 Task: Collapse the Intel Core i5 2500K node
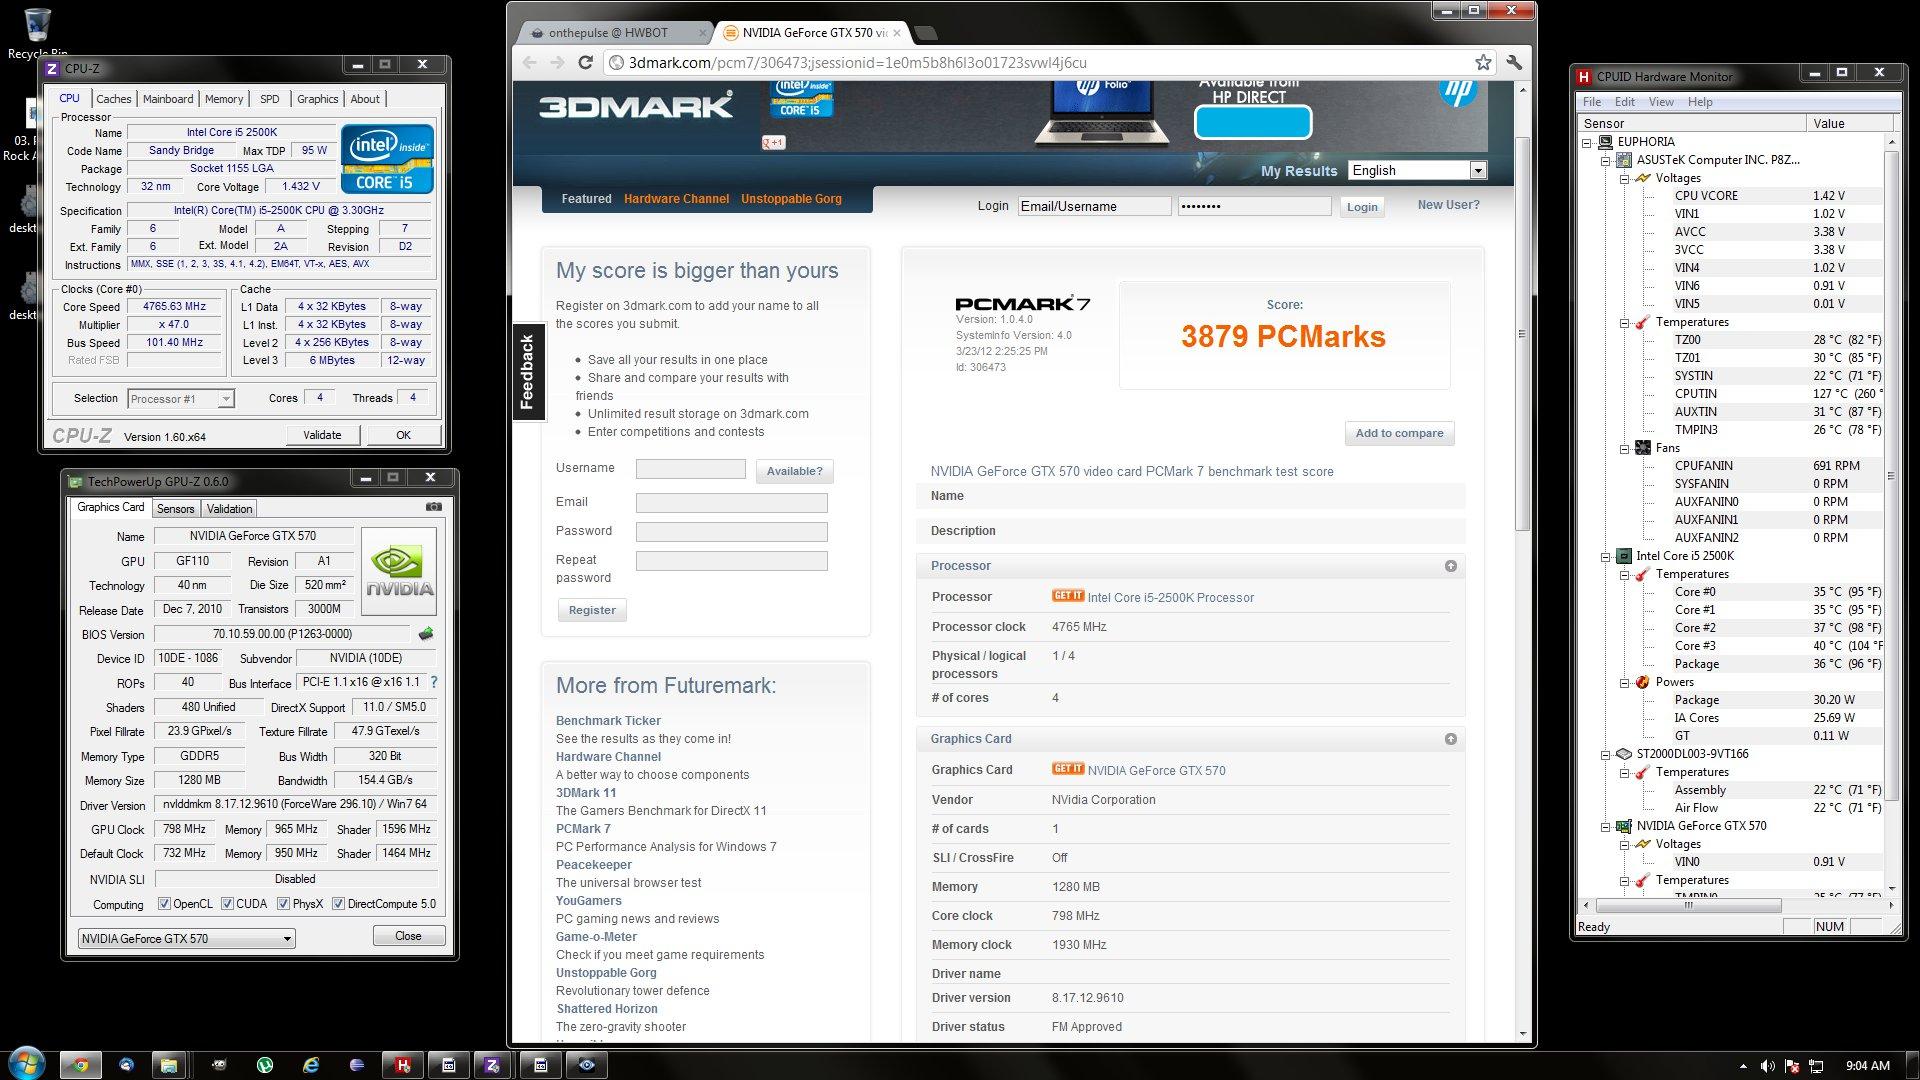[x=1606, y=556]
